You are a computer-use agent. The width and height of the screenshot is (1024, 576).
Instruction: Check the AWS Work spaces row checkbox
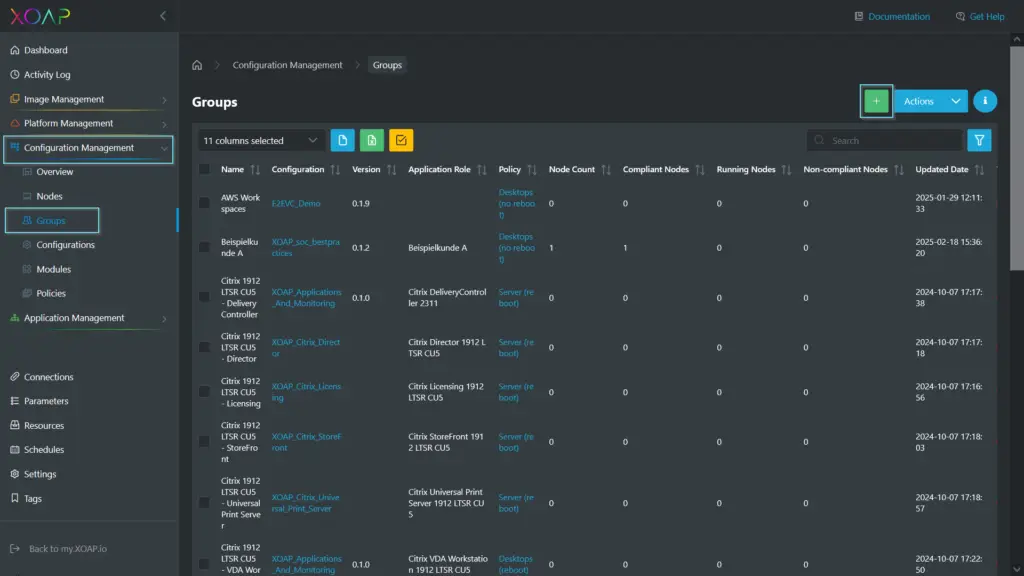[x=204, y=203]
